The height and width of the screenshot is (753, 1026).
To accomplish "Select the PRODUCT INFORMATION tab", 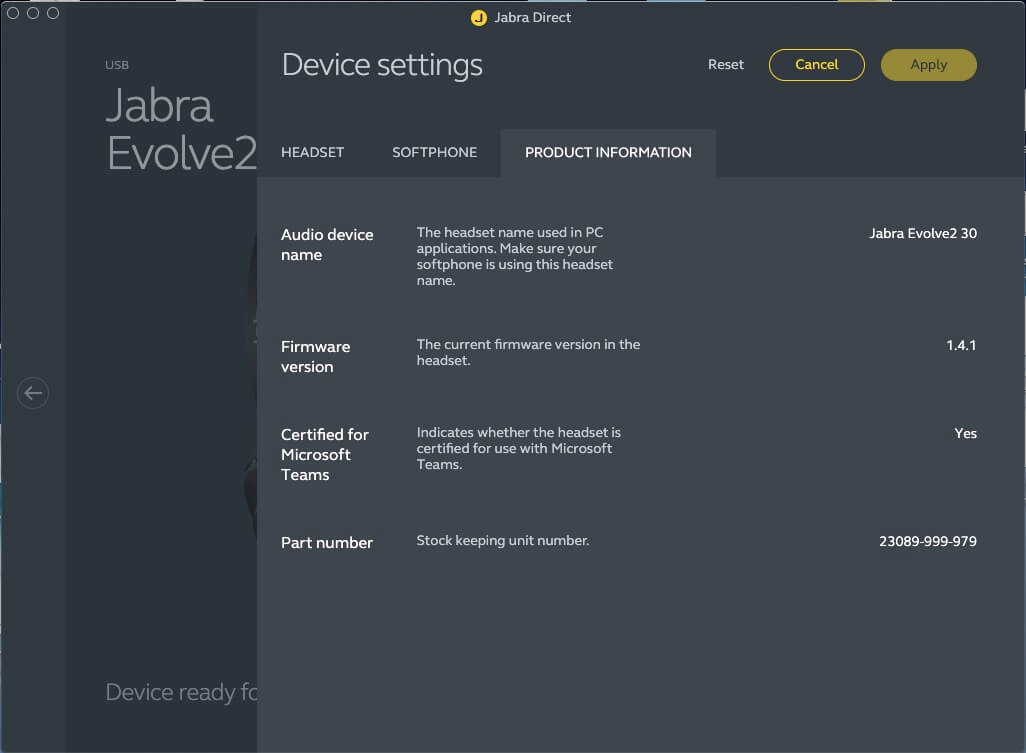I will (608, 152).
